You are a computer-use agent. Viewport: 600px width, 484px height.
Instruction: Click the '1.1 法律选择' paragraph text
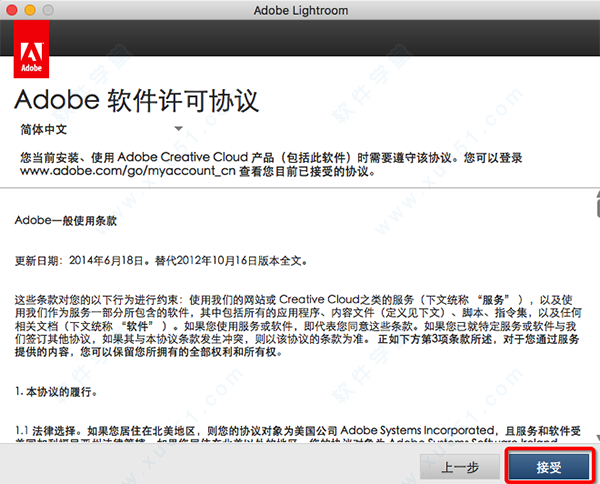[x=298, y=431]
